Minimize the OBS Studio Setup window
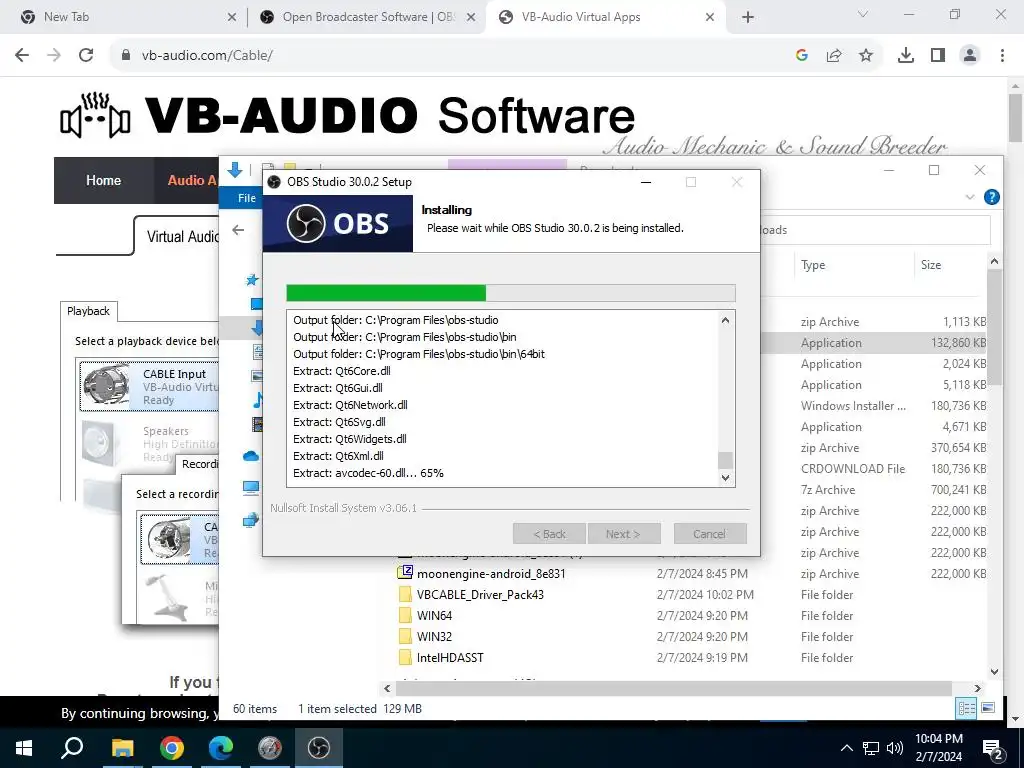Screen dimensions: 1024x768 click(x=646, y=182)
